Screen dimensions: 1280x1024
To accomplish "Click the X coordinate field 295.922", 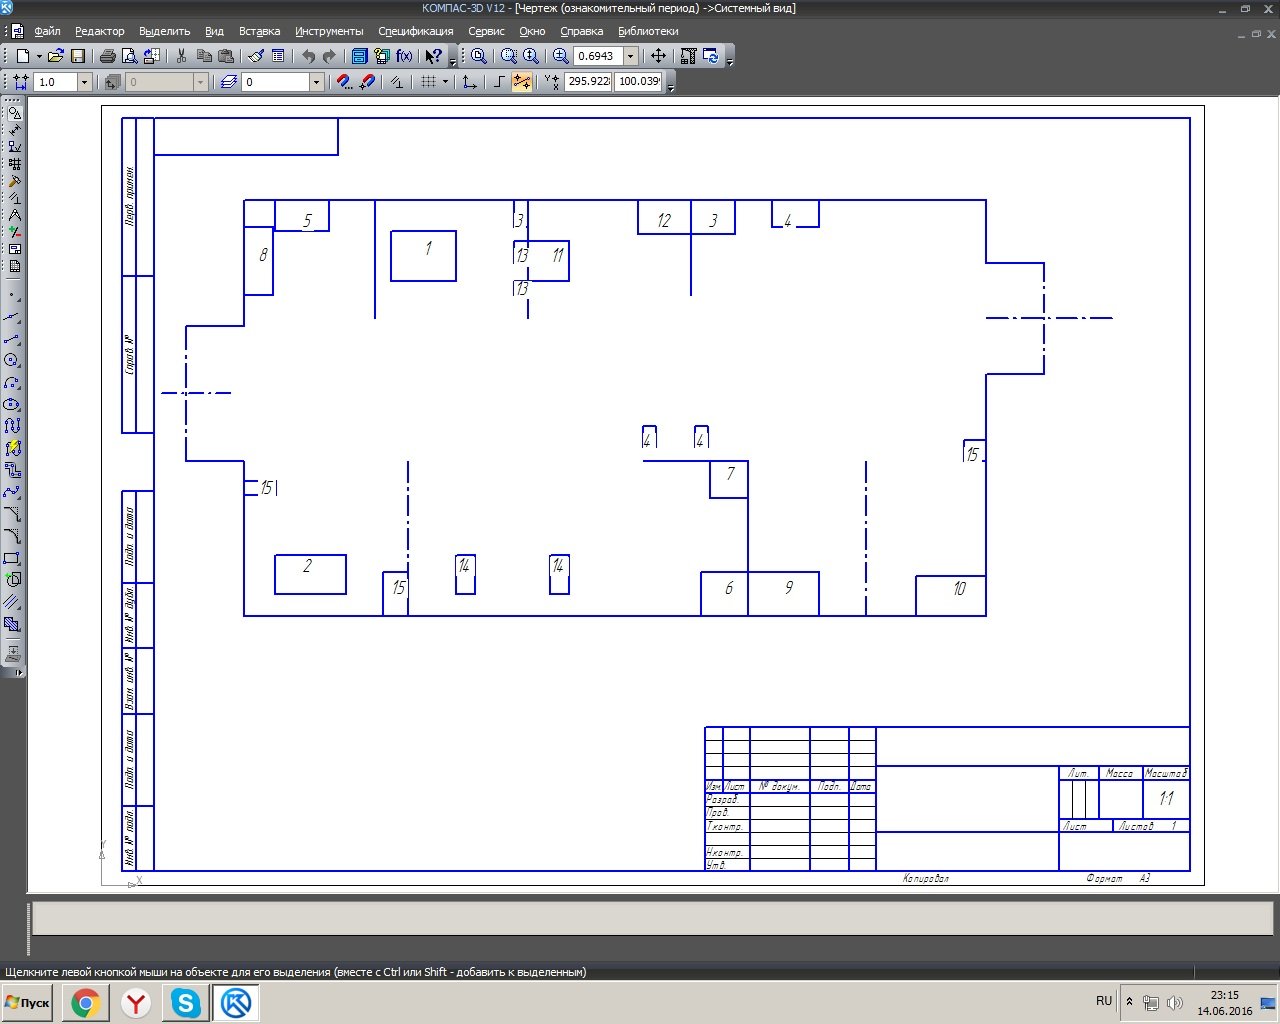I will pos(588,82).
